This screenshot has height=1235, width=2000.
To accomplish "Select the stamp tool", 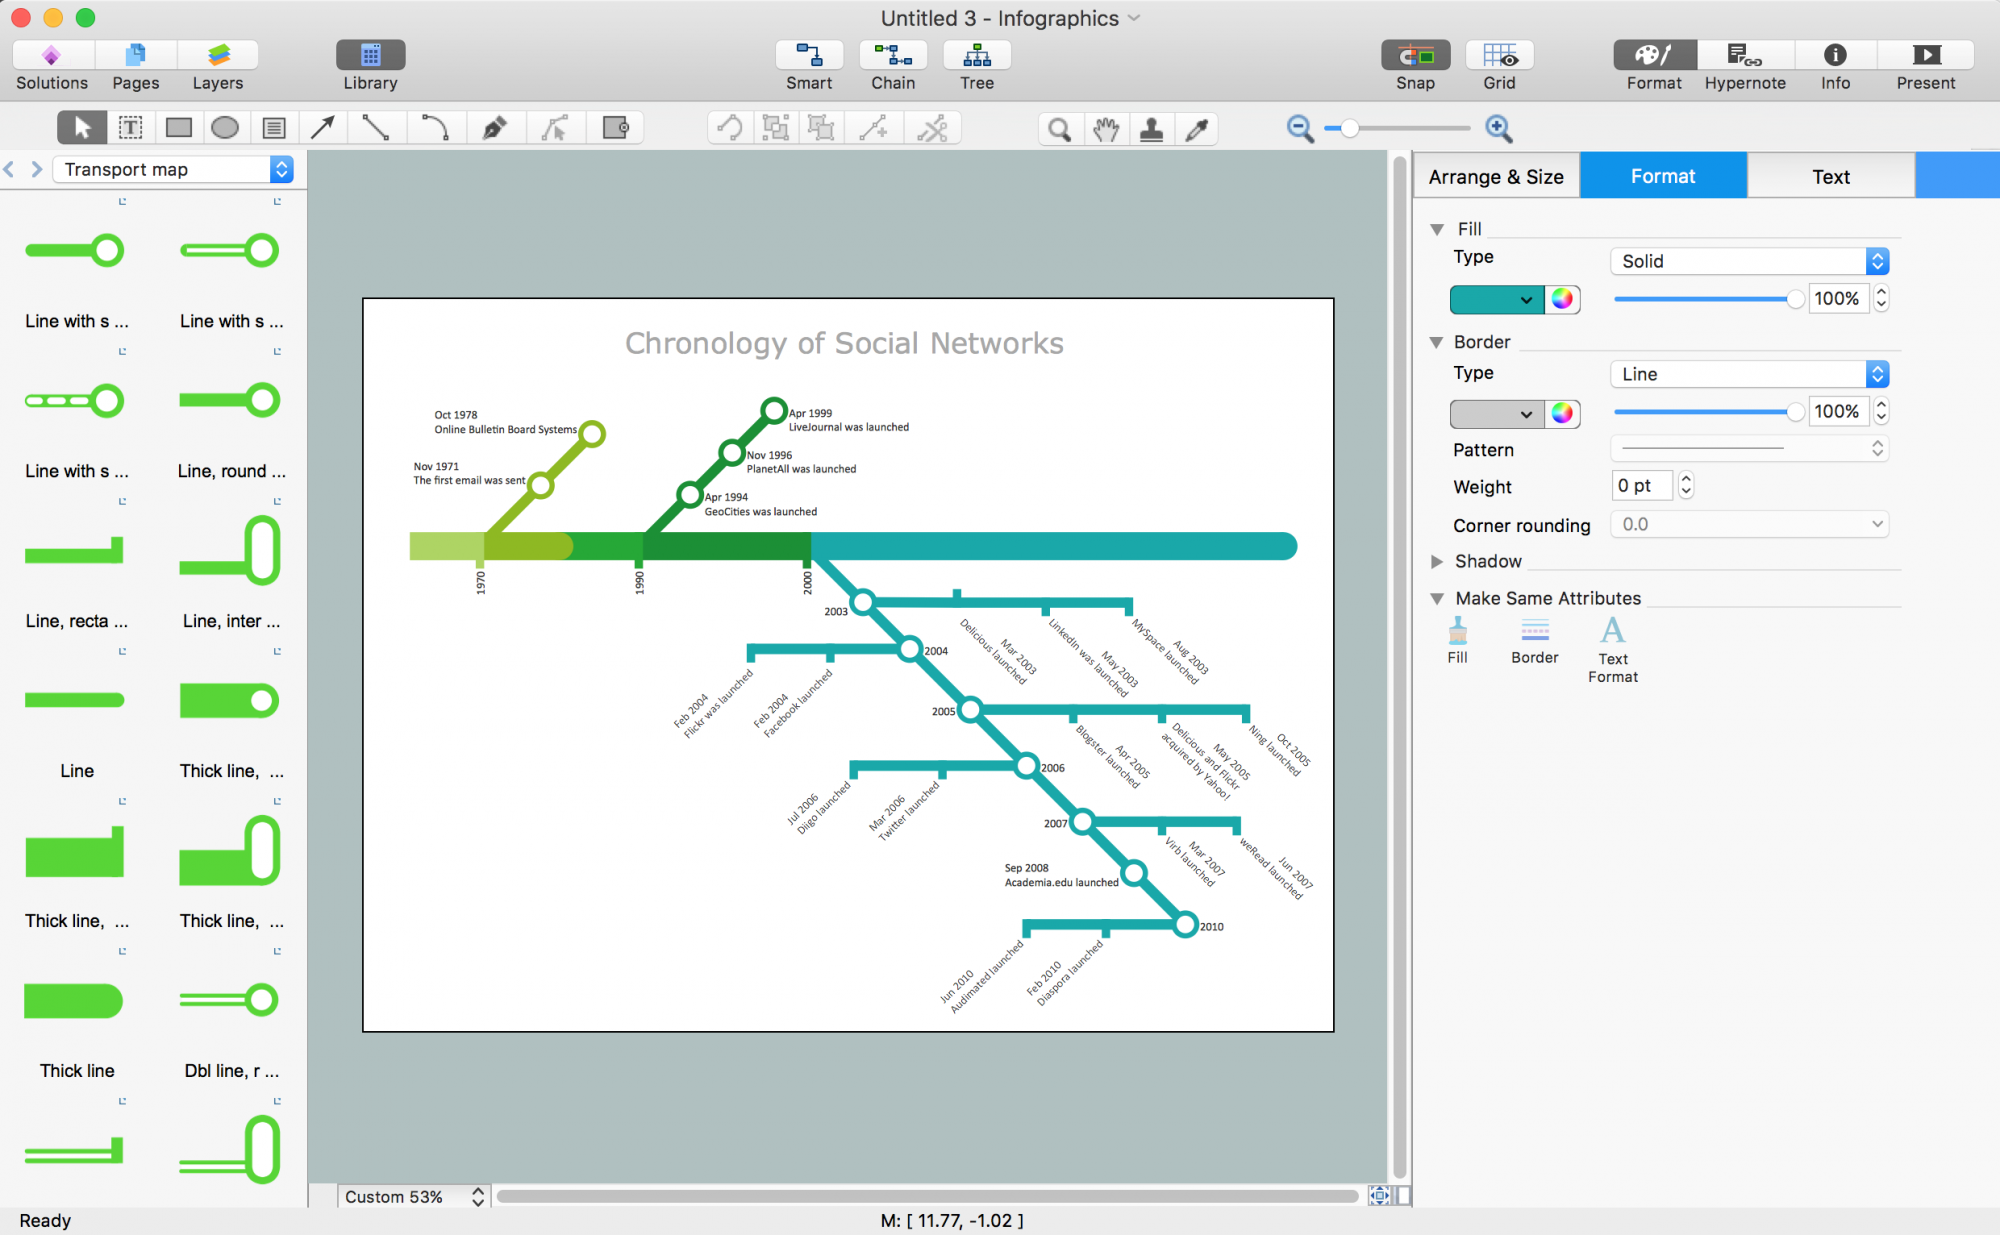I will pos(1152,129).
